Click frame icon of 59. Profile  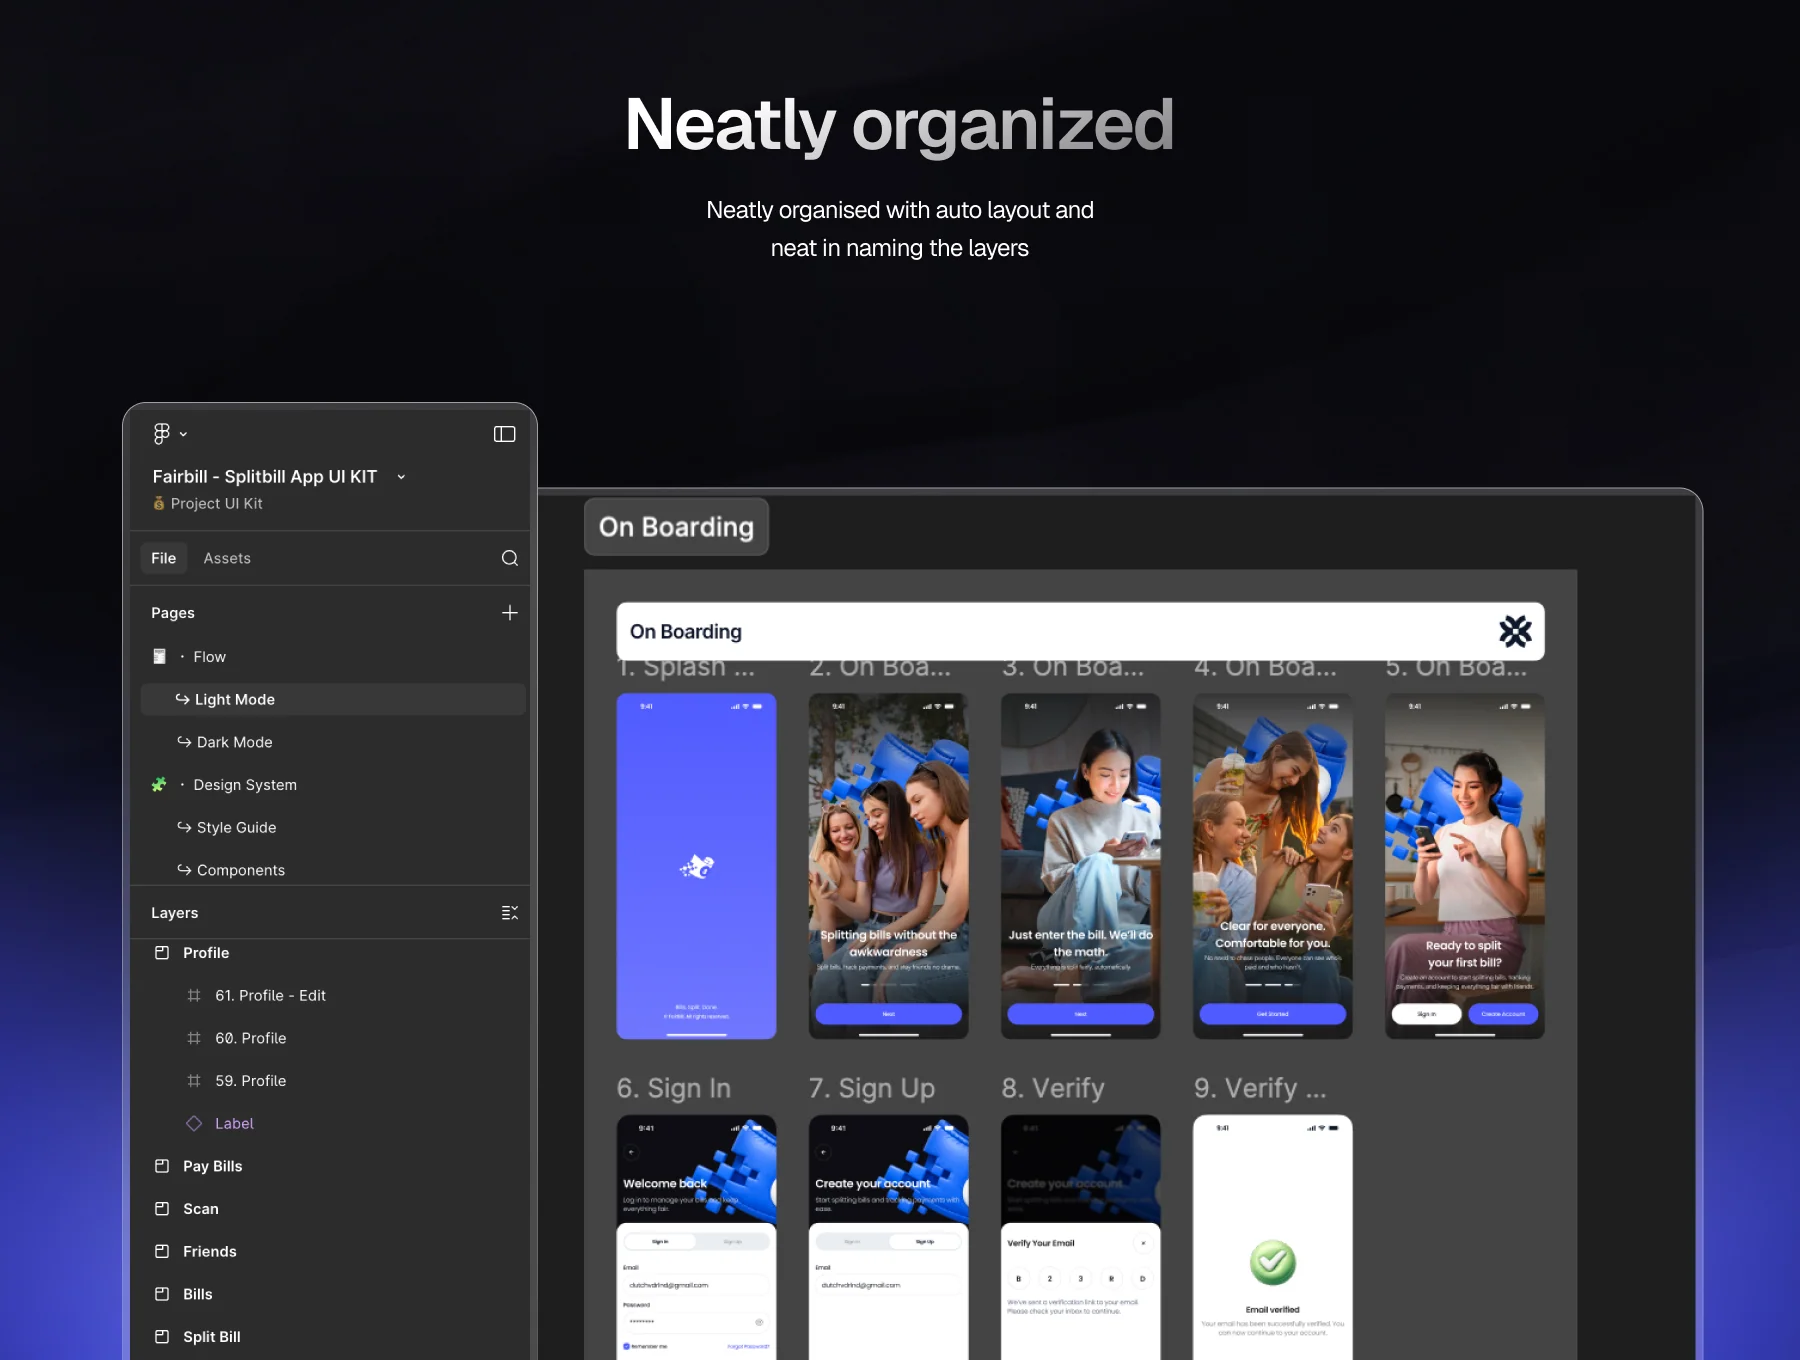[194, 1081]
